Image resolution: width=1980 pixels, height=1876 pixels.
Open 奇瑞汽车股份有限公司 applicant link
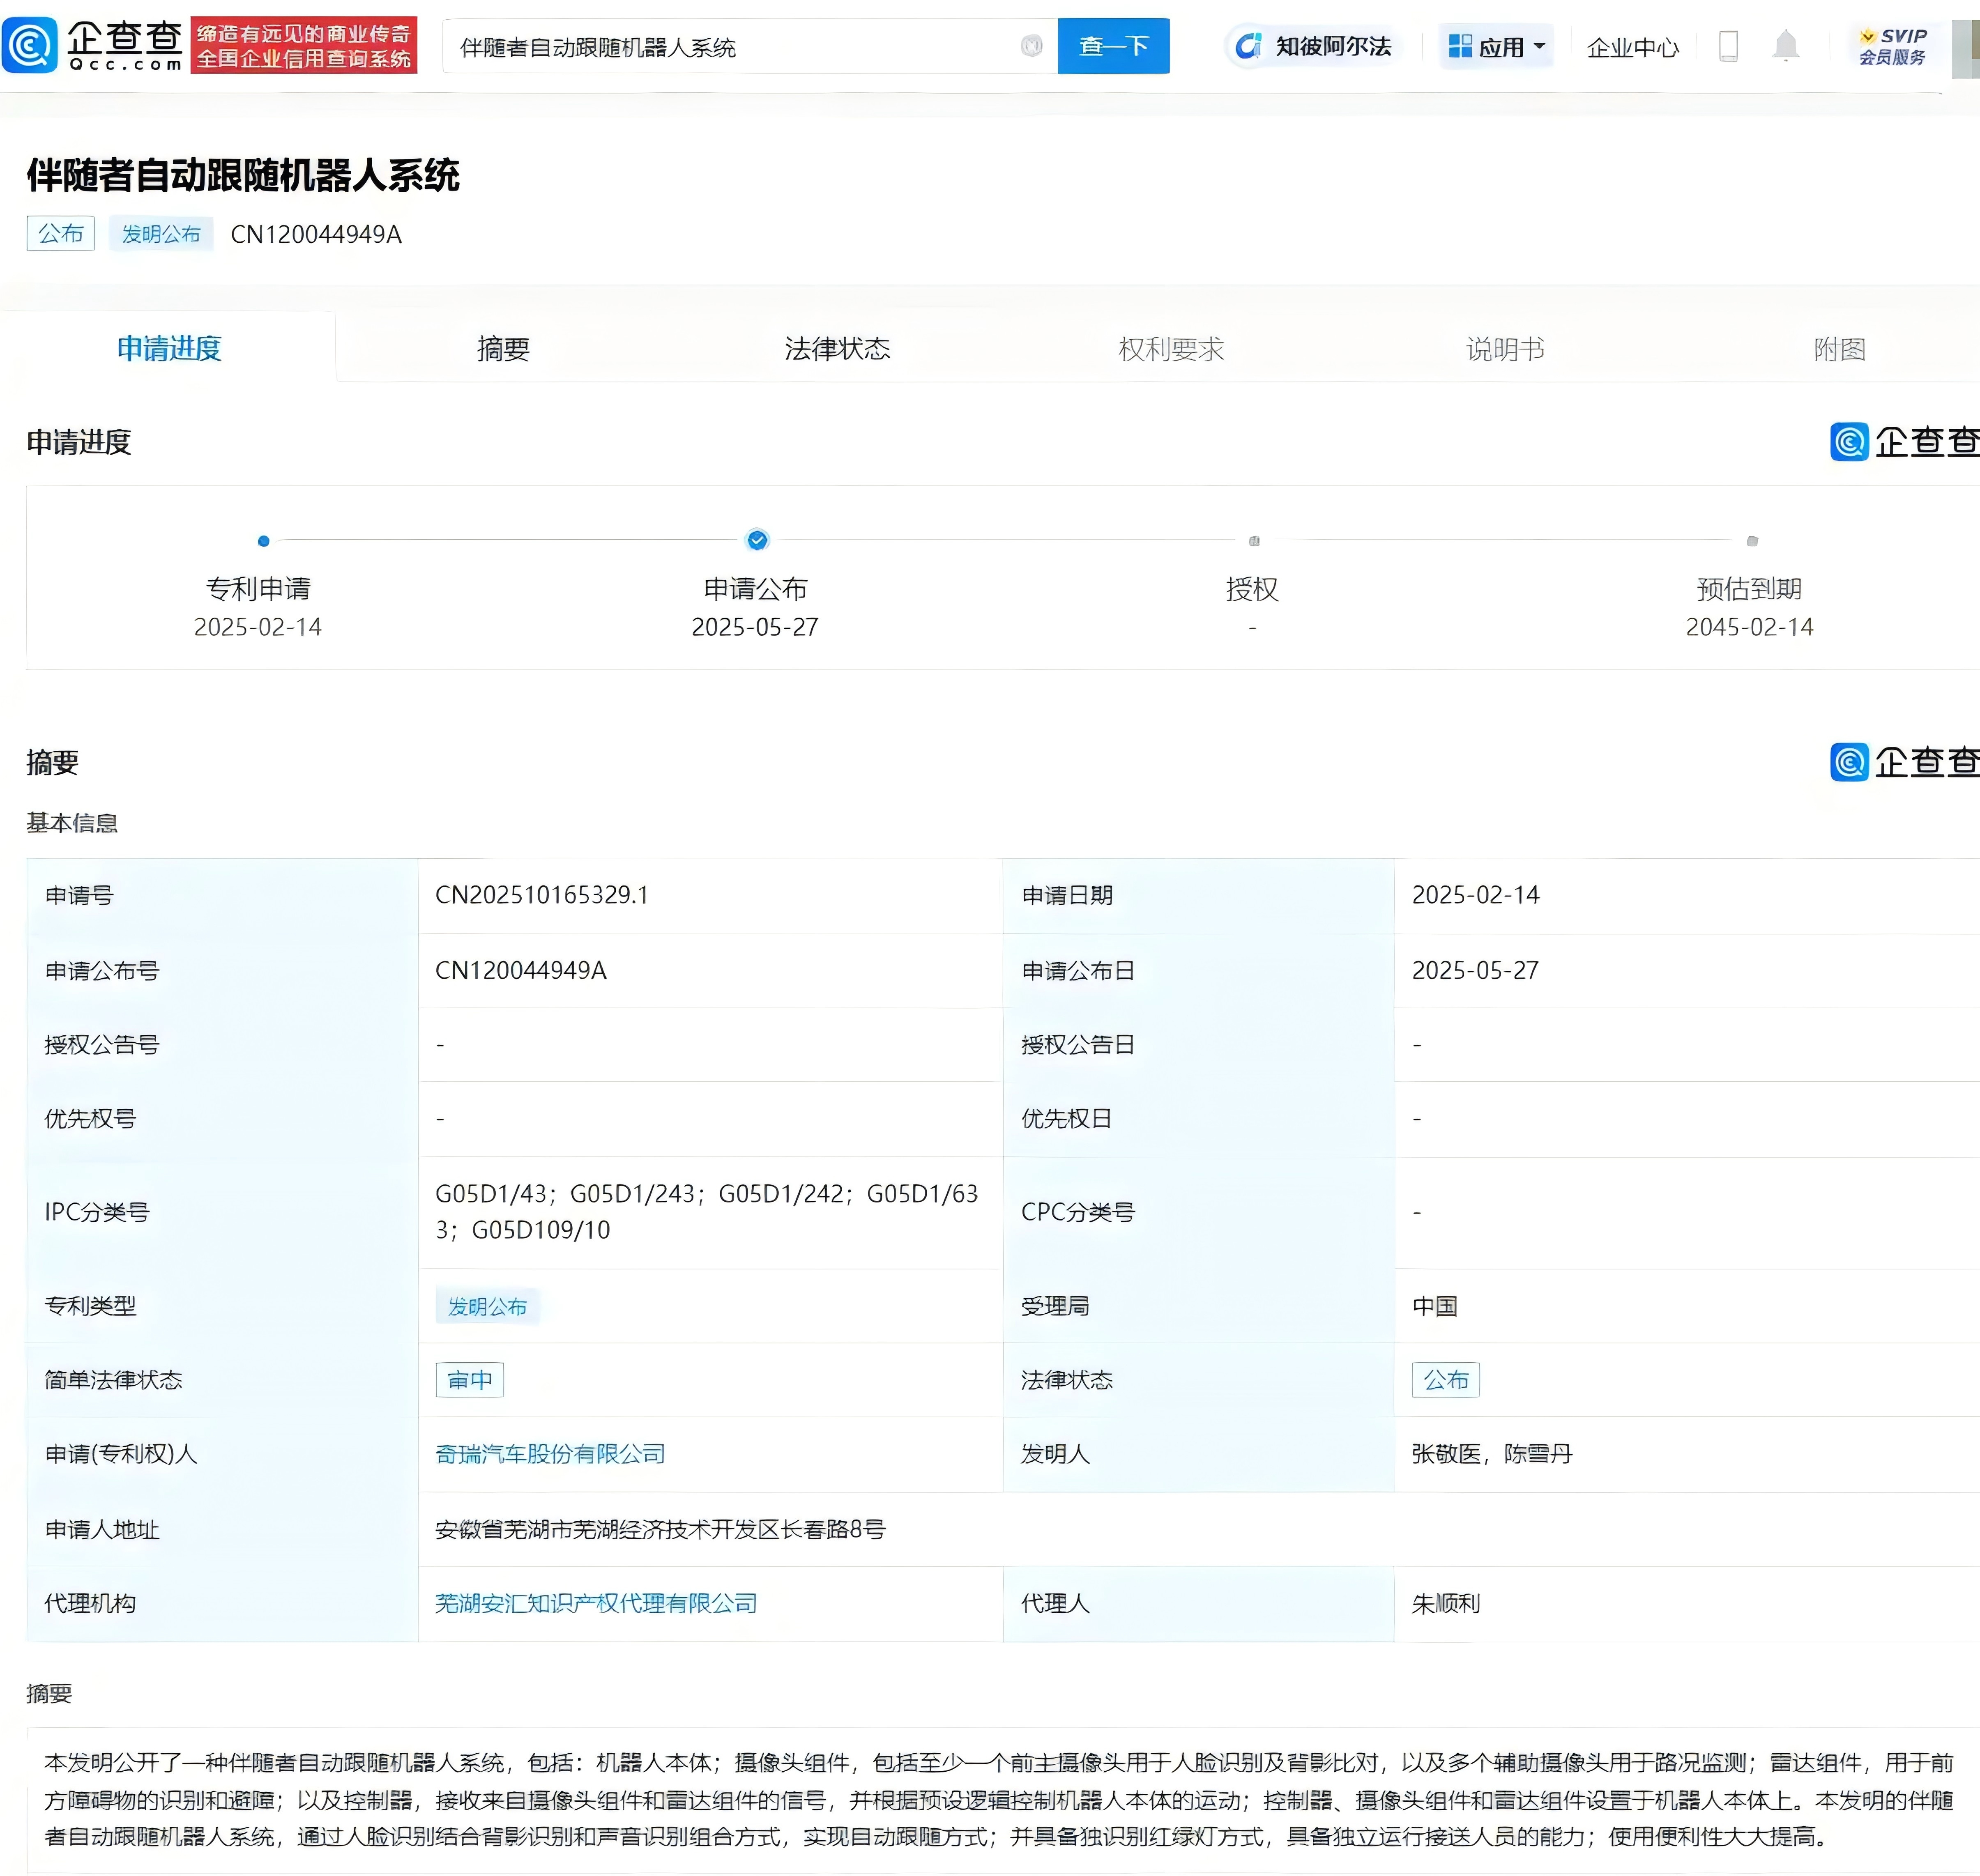point(550,1454)
